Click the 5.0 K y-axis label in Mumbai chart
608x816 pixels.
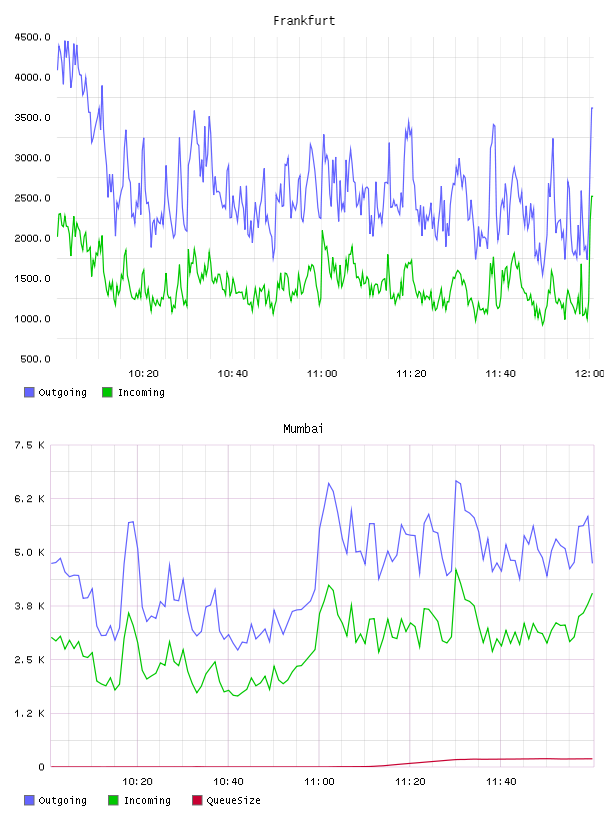tap(29, 552)
